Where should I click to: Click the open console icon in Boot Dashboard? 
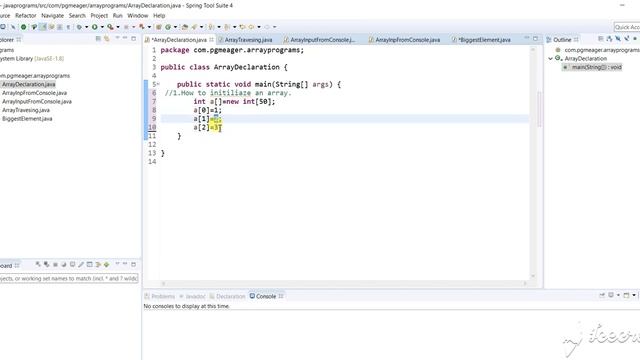coord(72,264)
